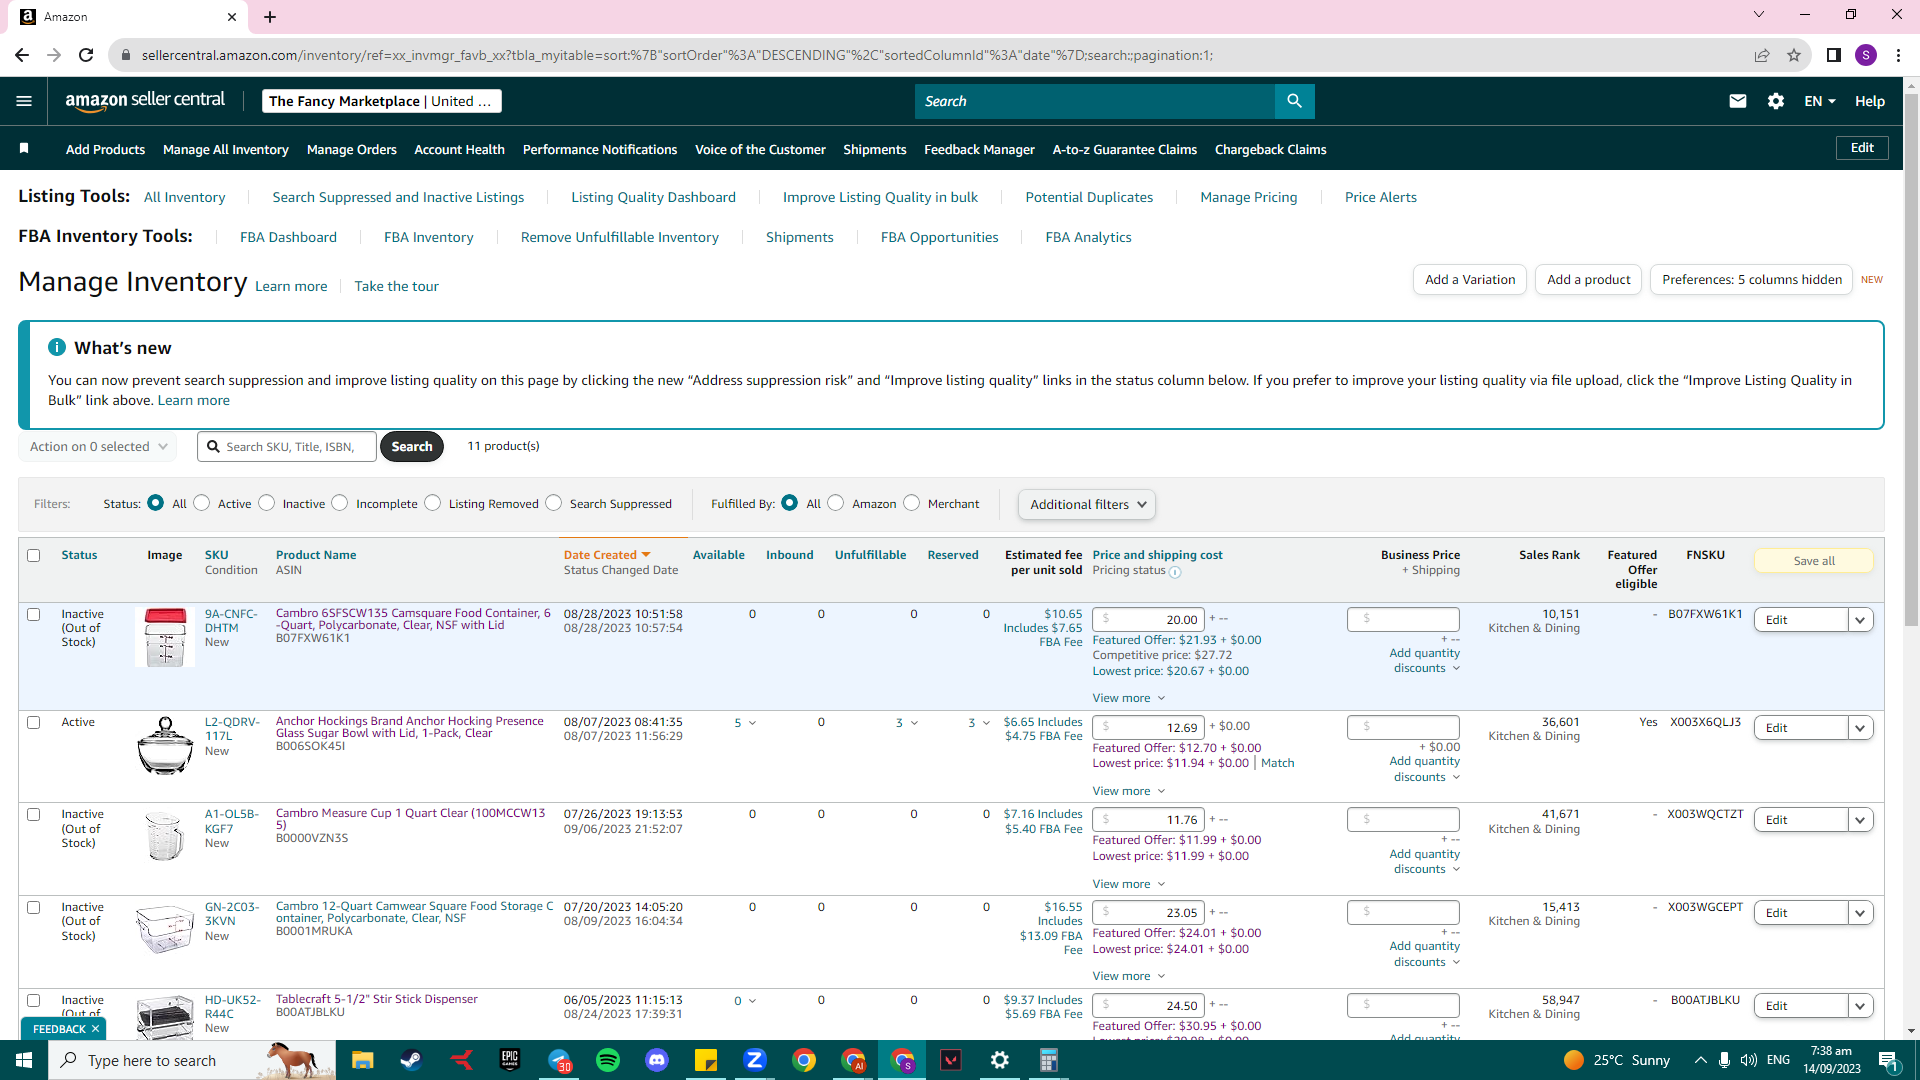Click the SKU, Title, ISBN search field

287,447
